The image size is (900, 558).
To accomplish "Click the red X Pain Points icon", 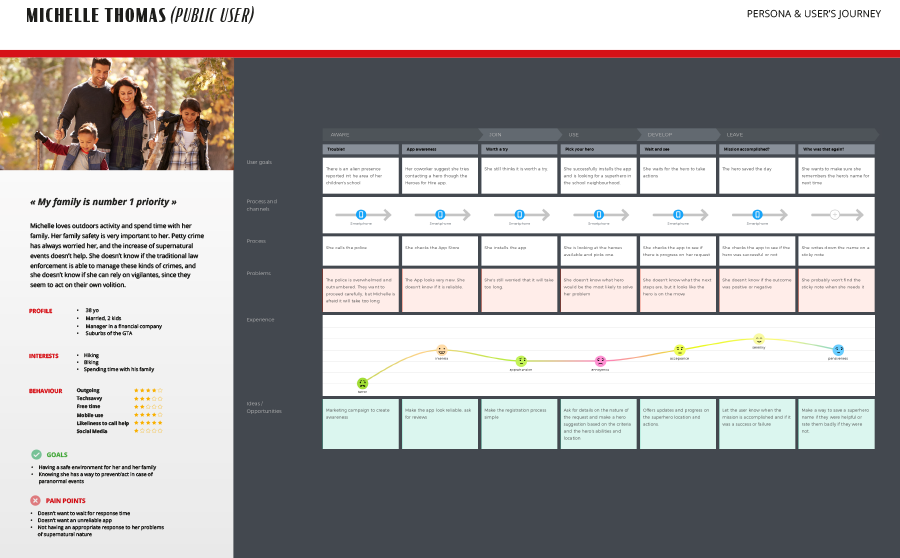I will pos(36,501).
